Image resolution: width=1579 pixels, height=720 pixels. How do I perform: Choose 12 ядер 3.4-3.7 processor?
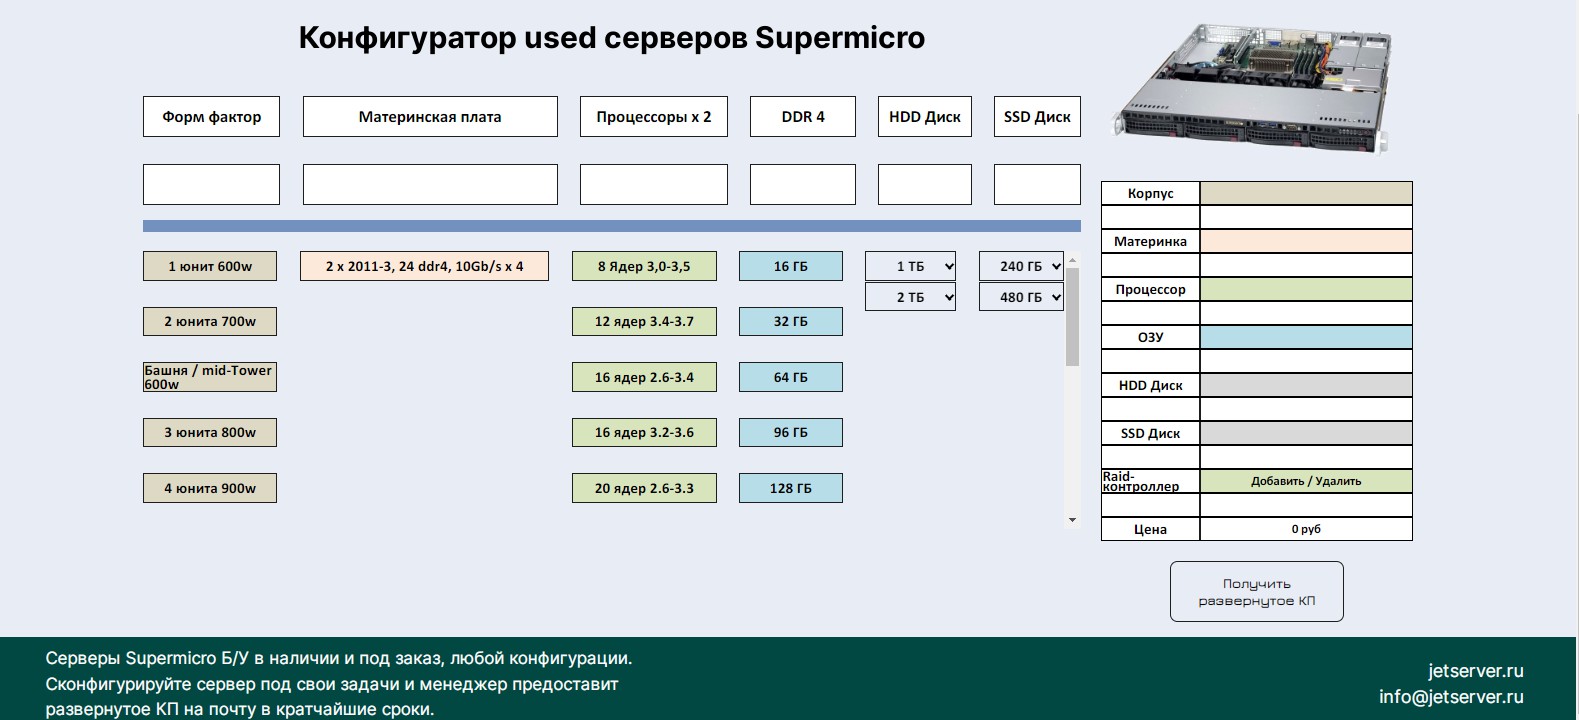tap(644, 321)
